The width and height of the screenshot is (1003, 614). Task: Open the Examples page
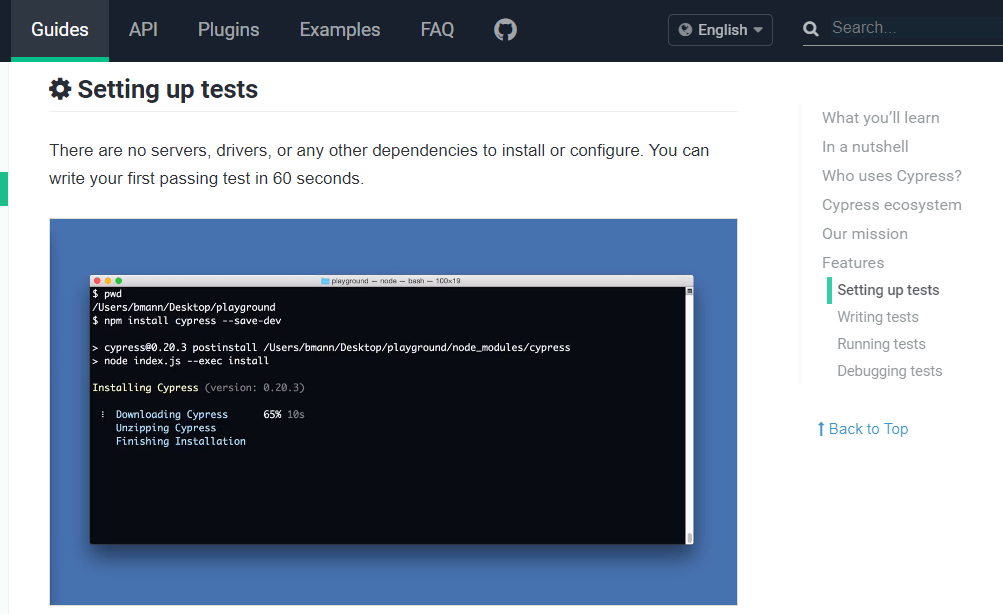click(x=340, y=30)
